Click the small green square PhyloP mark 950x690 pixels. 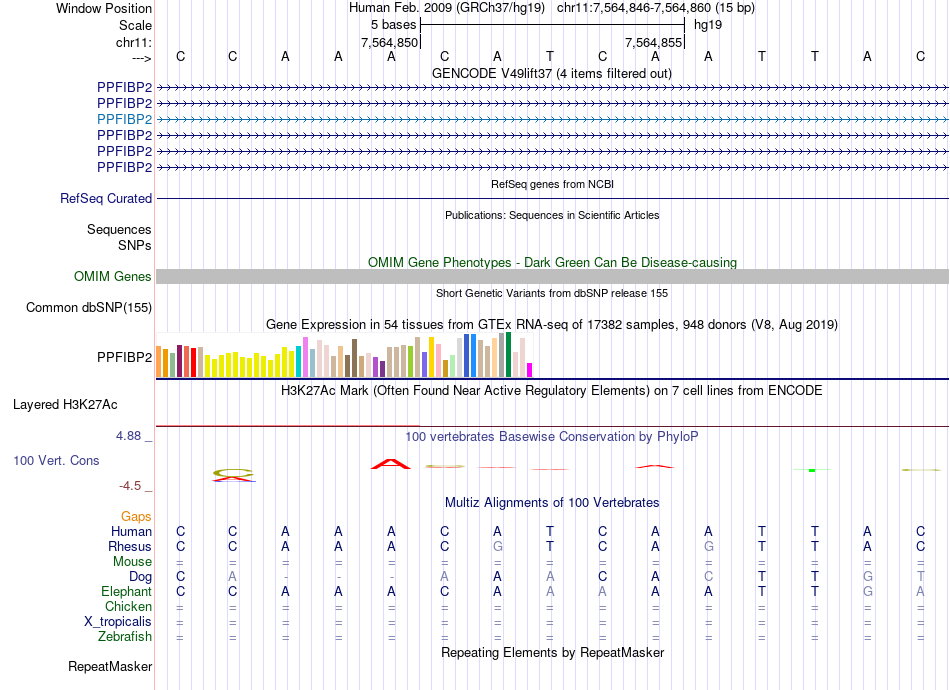tap(812, 470)
